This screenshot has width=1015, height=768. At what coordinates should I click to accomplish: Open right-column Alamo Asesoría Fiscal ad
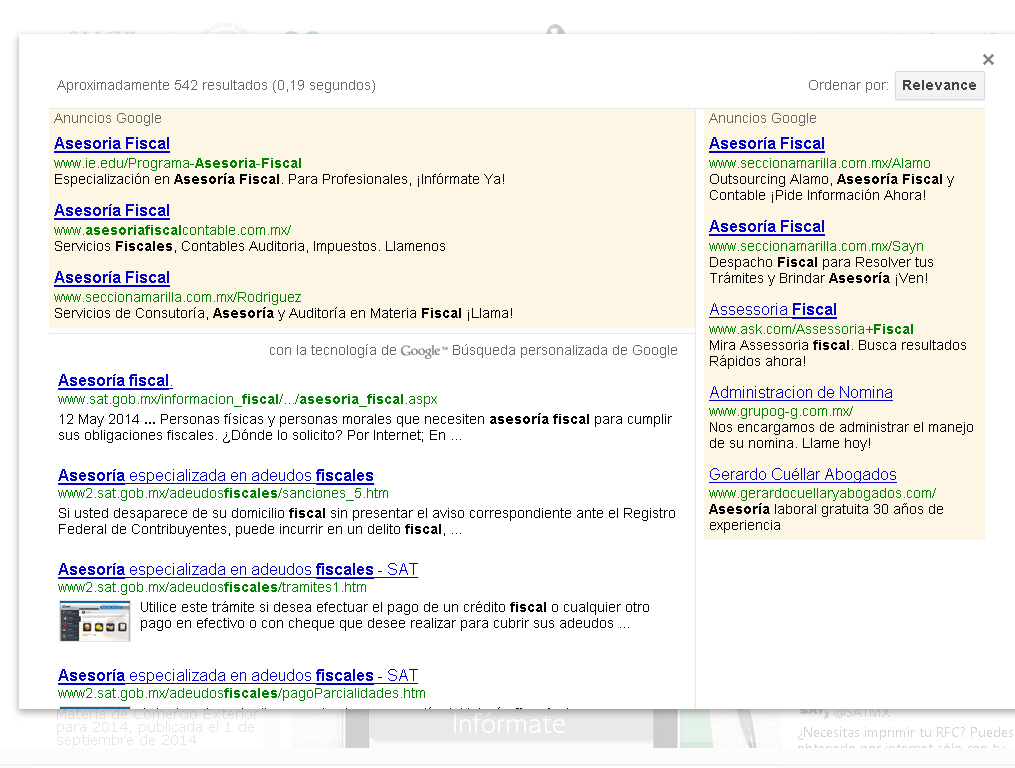click(767, 144)
